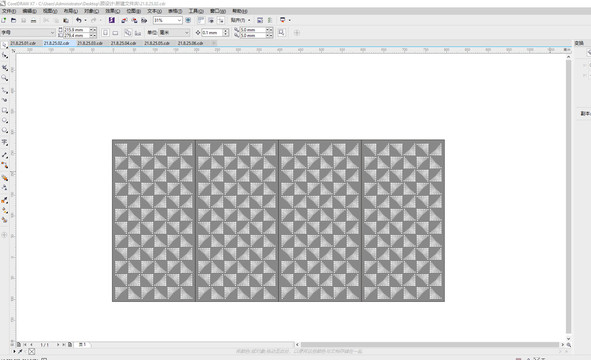Open the page size preset dropdown
Image resolution: width=591 pixels, height=360 pixels.
[52, 33]
